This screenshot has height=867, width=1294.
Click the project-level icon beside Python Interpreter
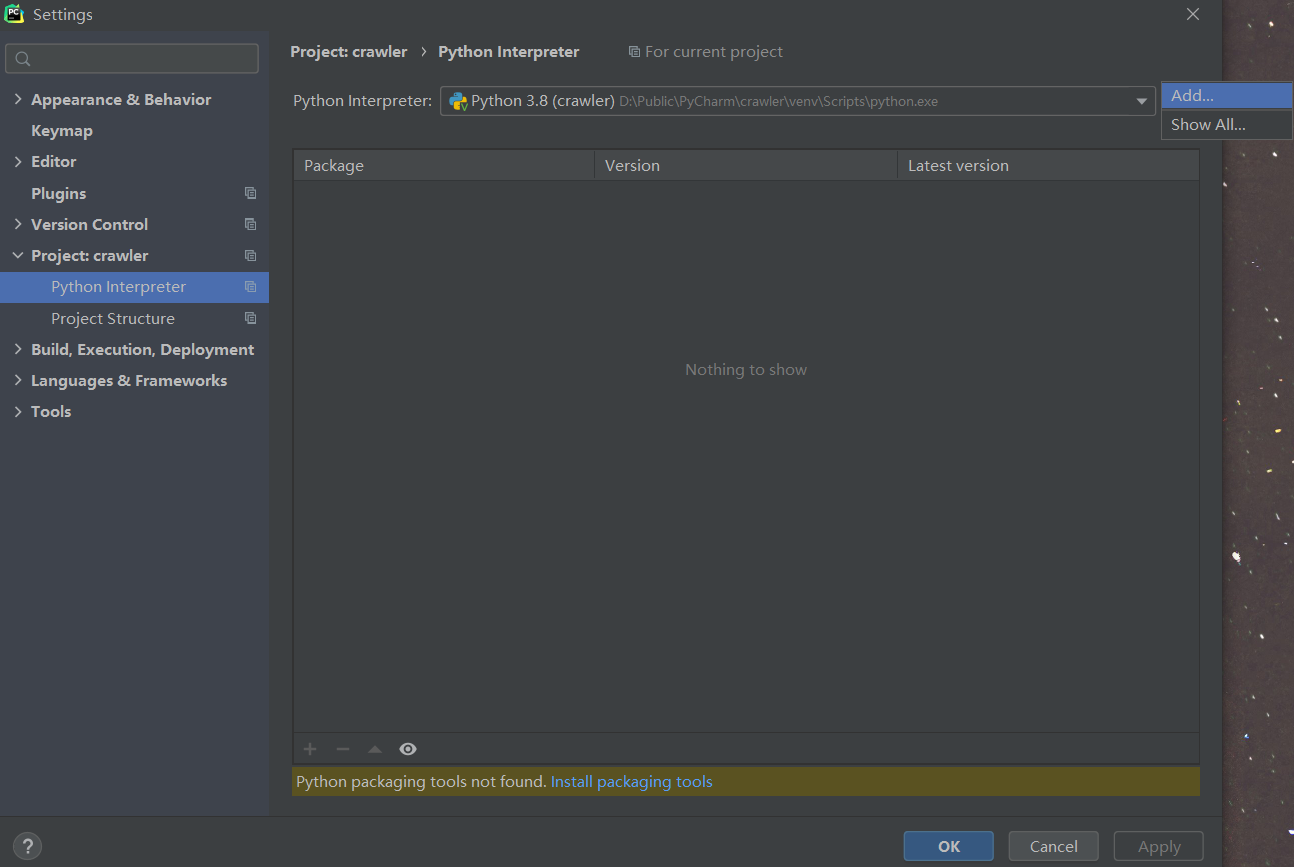point(250,286)
